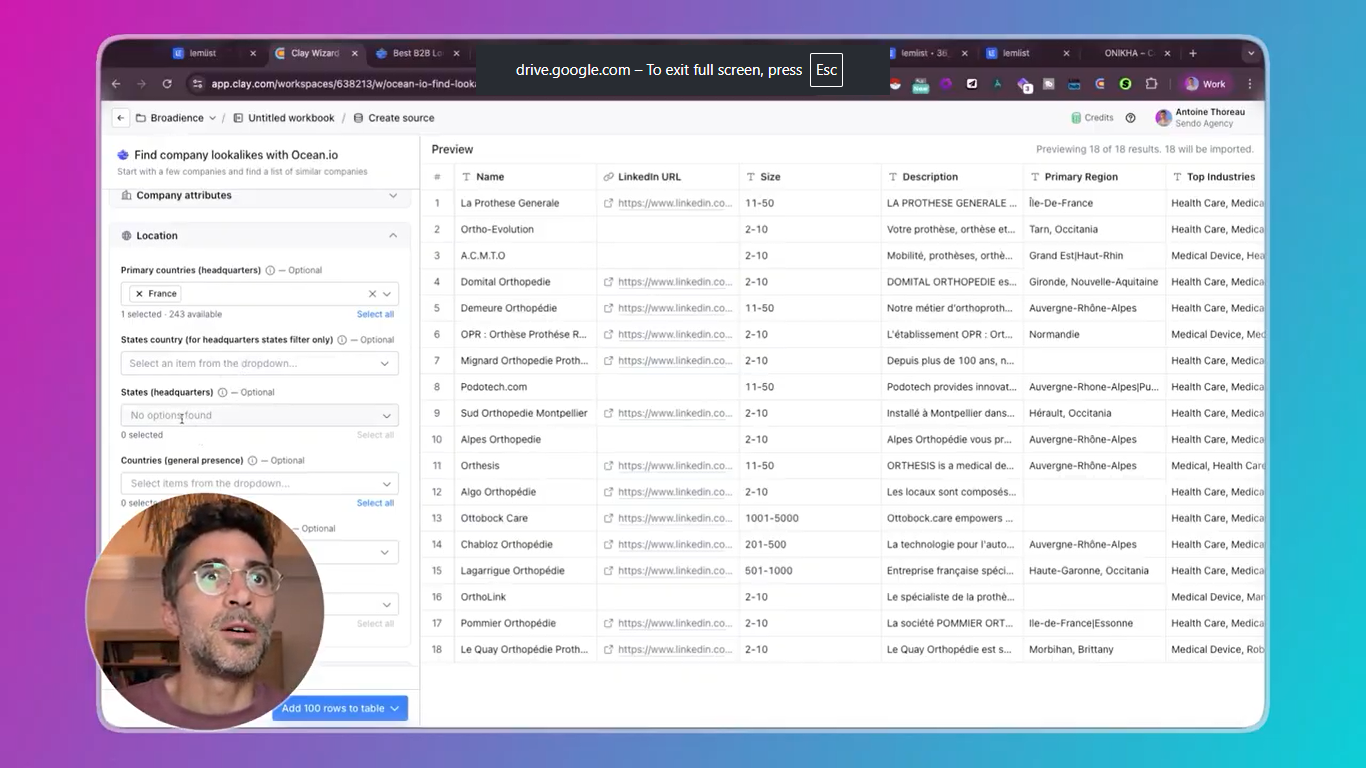This screenshot has height=768, width=1366.
Task: Select the Sud Orthopedie Montpellier cell
Action: (525, 413)
